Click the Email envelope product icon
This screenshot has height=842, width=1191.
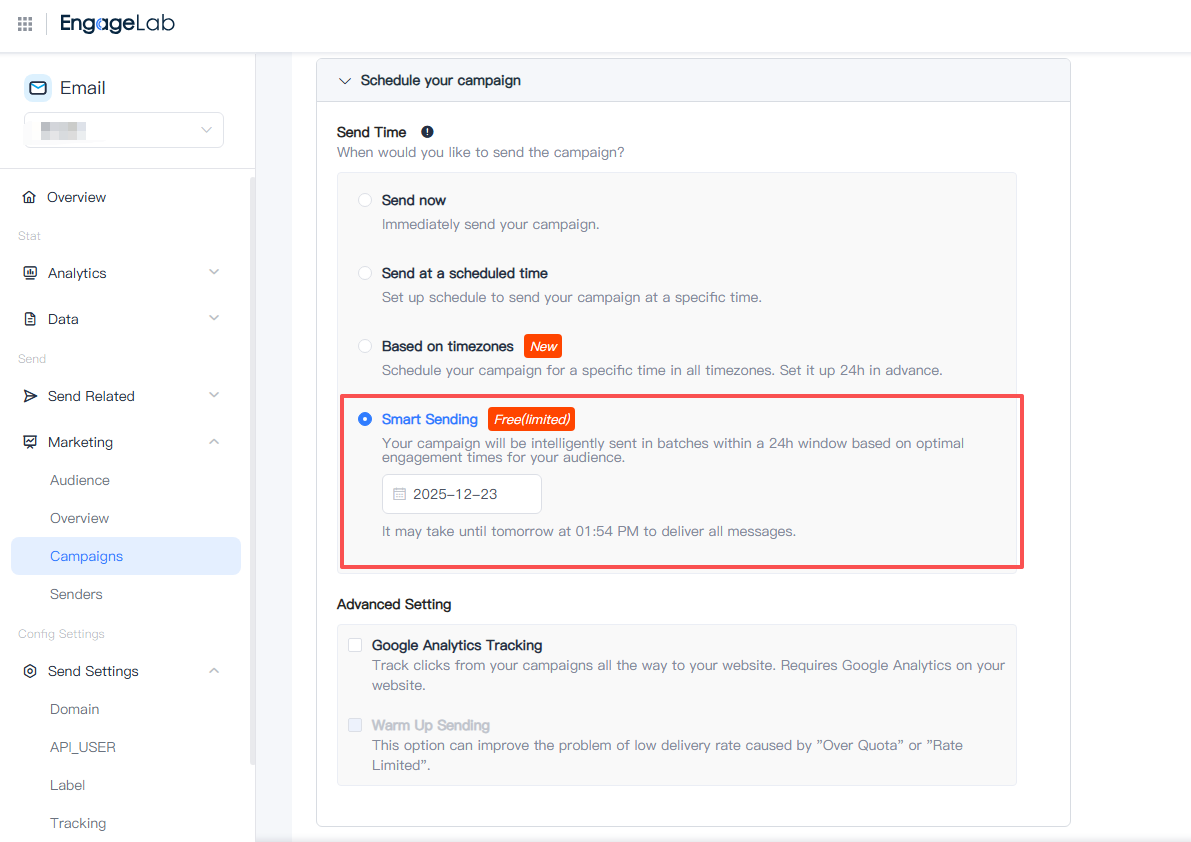38,88
